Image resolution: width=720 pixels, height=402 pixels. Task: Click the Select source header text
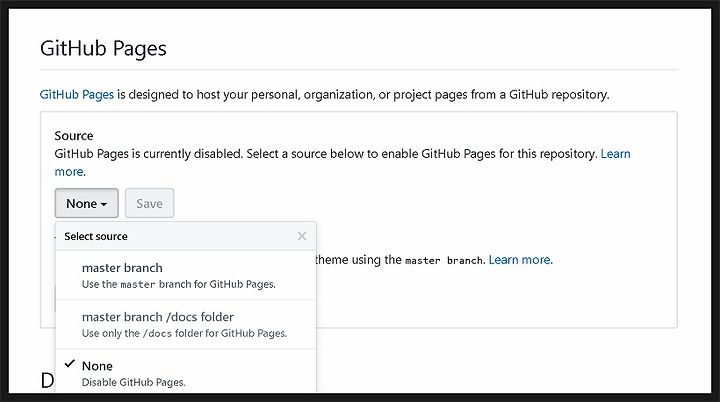click(x=96, y=236)
